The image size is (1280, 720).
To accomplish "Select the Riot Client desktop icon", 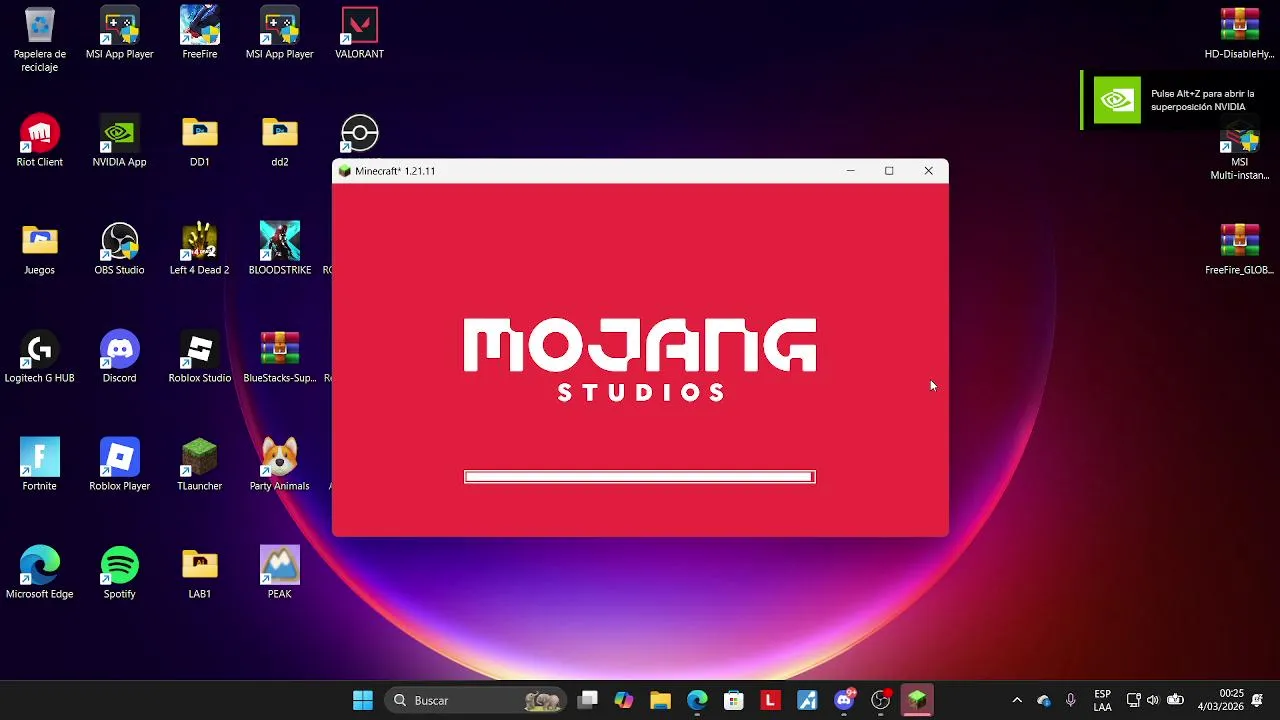I will click(x=40, y=141).
